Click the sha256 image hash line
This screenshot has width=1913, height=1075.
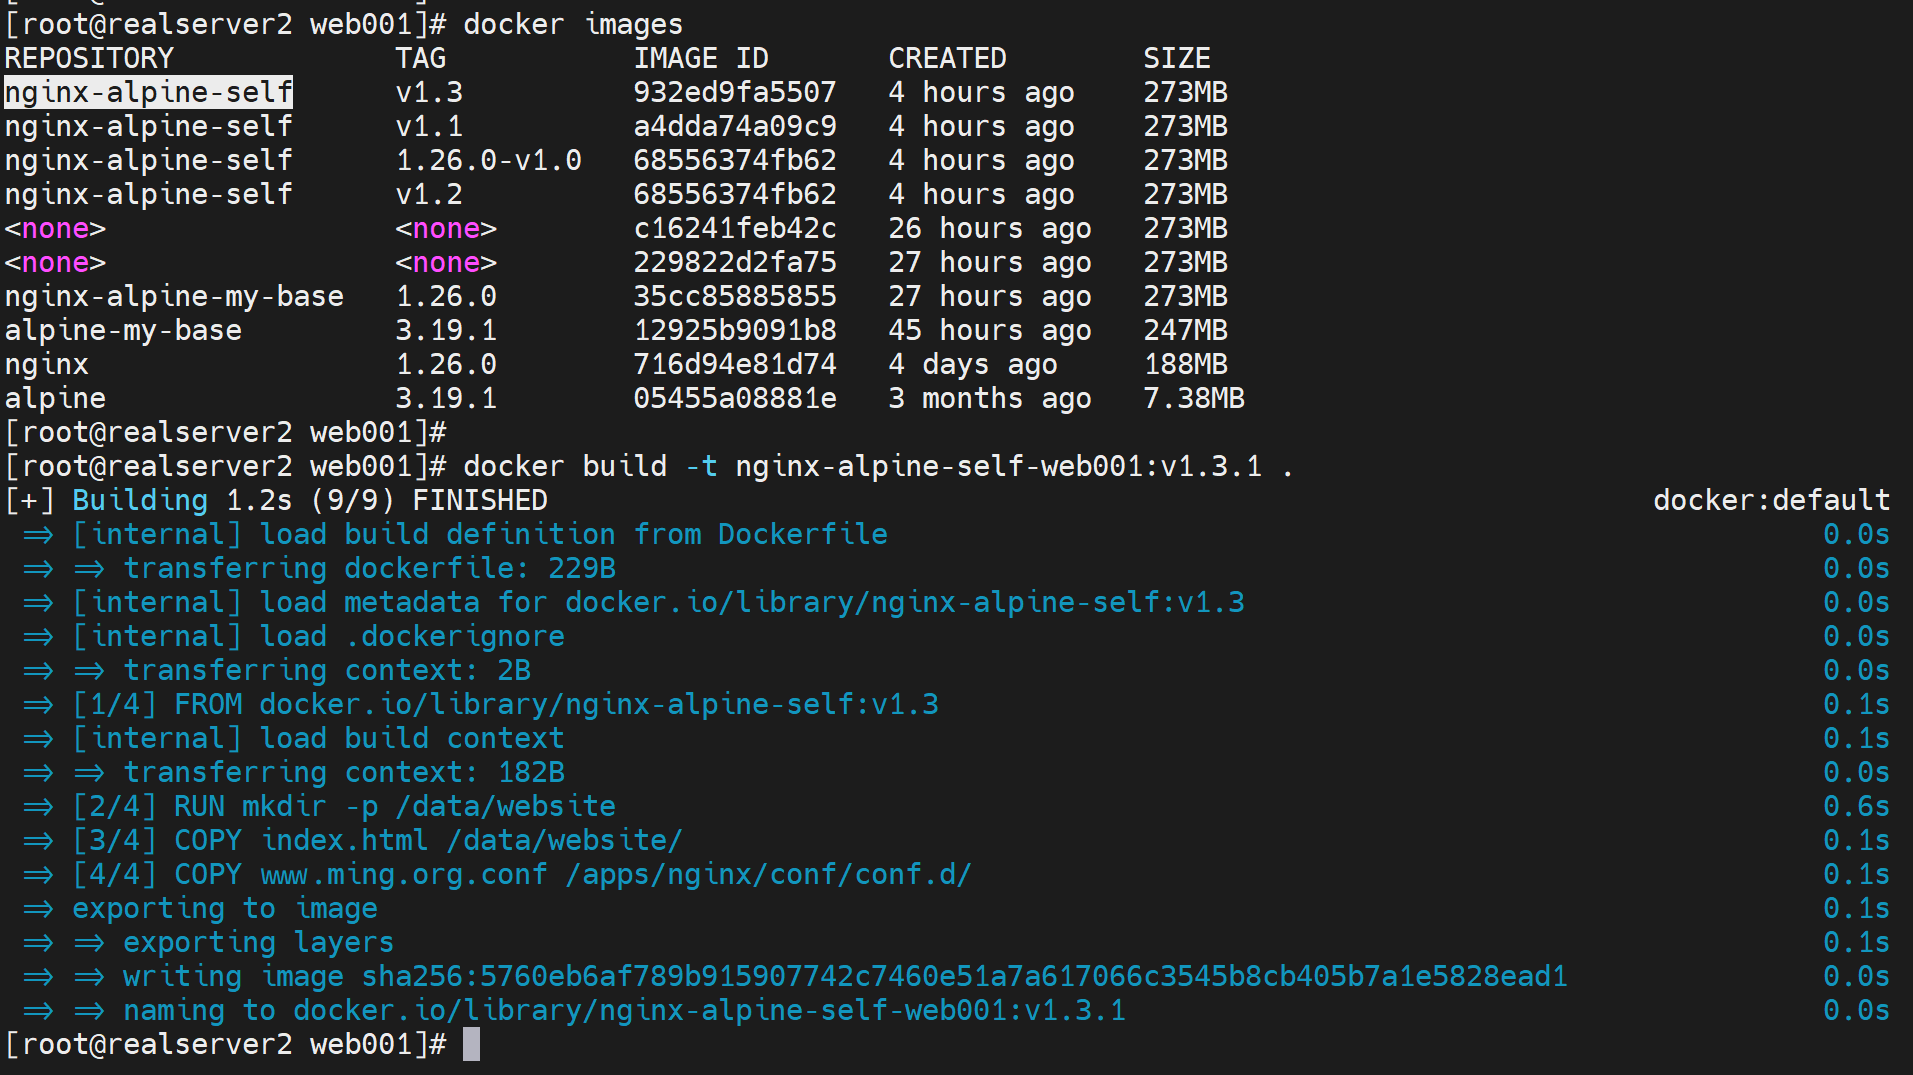tap(844, 977)
